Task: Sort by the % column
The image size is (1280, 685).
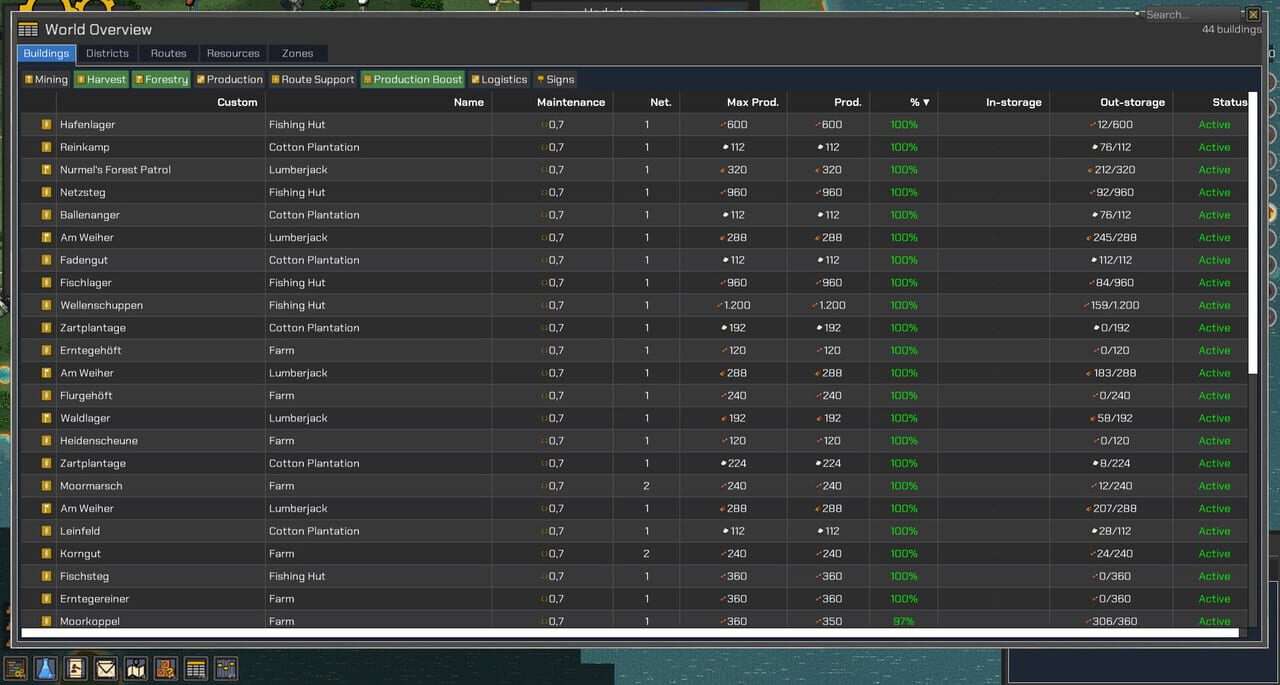Action: click(920, 102)
